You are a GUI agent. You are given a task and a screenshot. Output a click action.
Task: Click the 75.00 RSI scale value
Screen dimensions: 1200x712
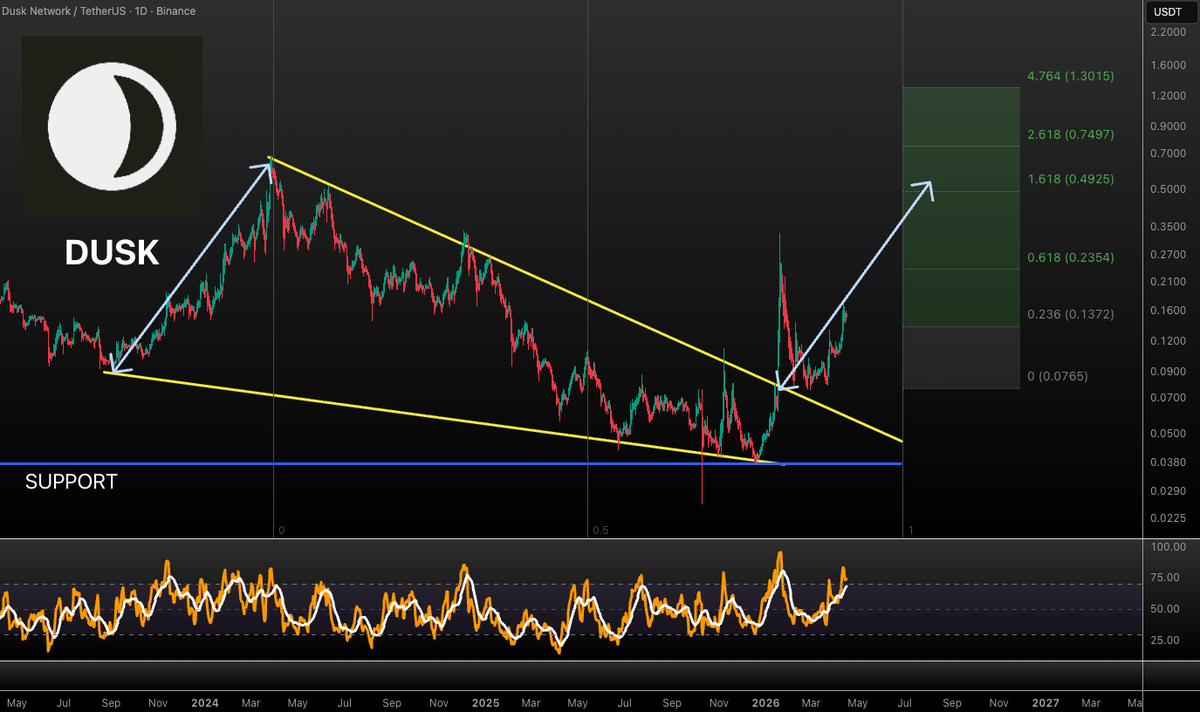click(x=1168, y=578)
